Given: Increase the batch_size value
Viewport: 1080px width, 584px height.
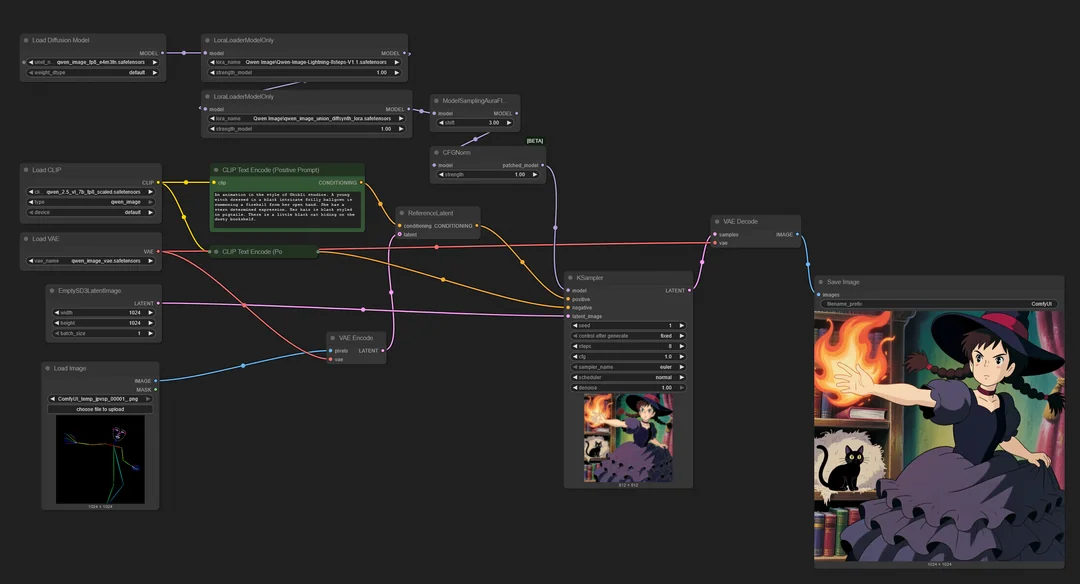Looking at the screenshot, I should [150, 333].
